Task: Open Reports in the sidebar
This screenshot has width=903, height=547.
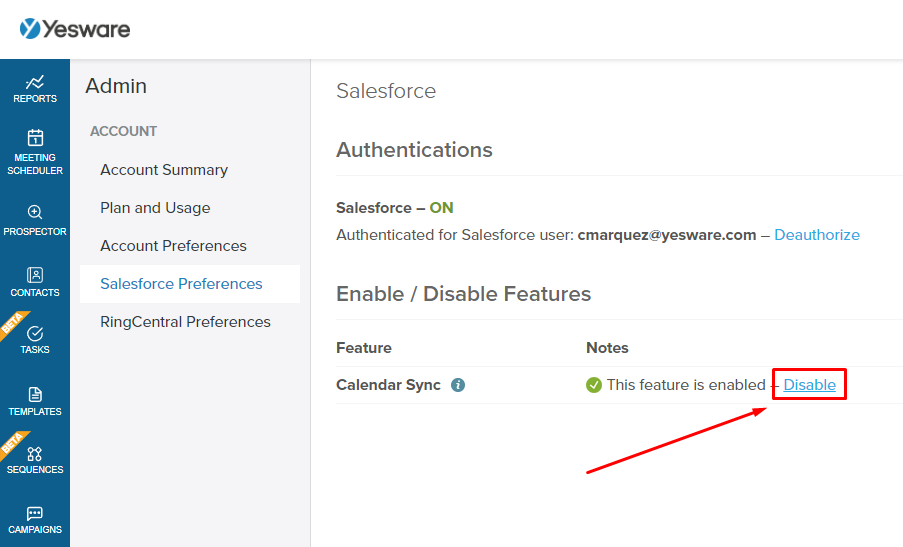Action: coord(35,89)
